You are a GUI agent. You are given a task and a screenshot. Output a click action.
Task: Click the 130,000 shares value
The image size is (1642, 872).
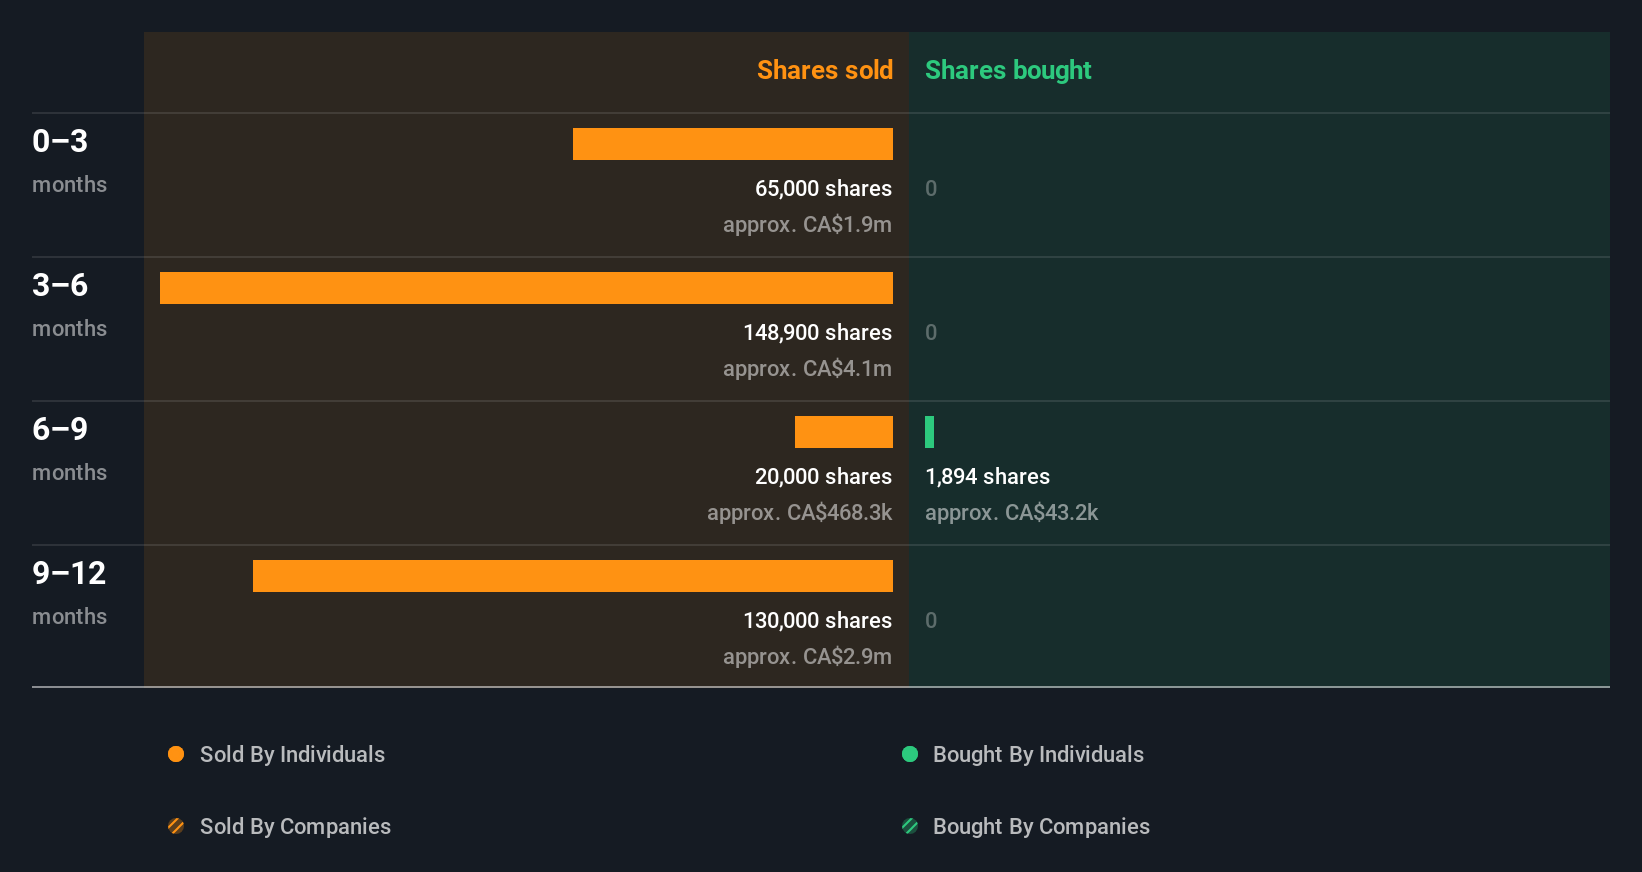coord(817,620)
